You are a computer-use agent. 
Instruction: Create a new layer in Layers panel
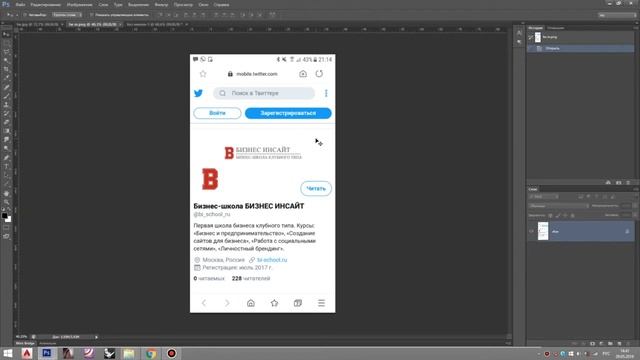(x=619, y=344)
